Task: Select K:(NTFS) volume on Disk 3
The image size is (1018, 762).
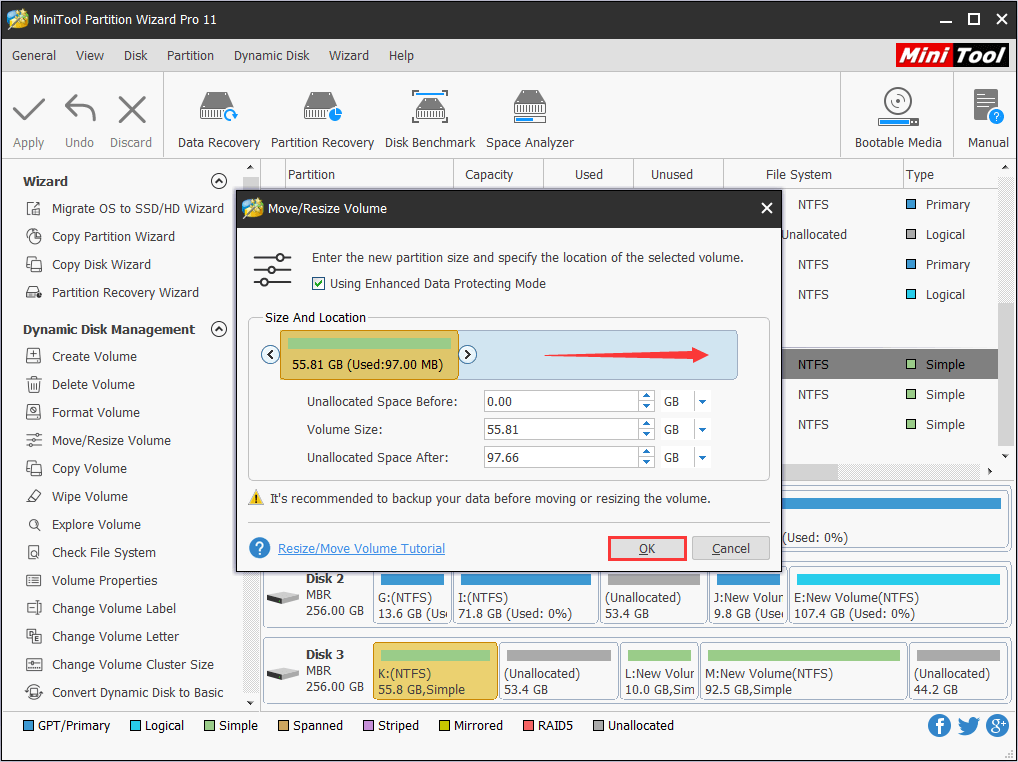Action: 435,671
